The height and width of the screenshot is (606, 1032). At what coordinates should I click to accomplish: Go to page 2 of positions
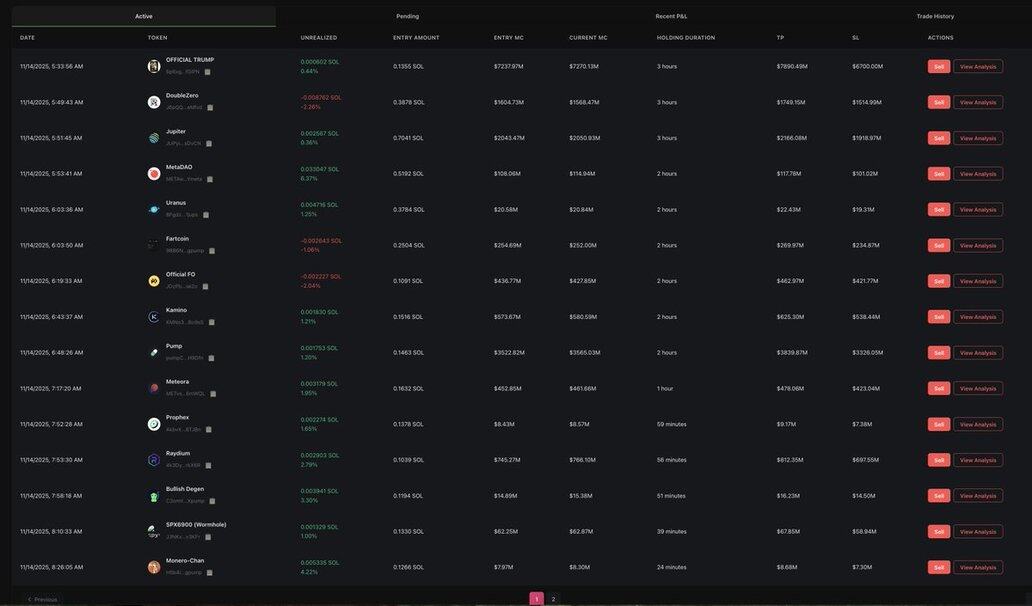(553, 599)
